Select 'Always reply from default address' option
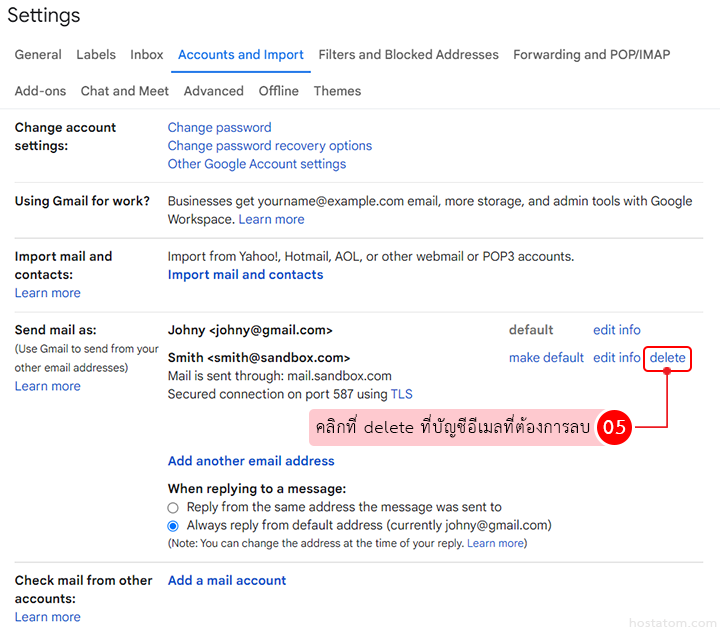The height and width of the screenshot is (630, 720). [x=173, y=526]
